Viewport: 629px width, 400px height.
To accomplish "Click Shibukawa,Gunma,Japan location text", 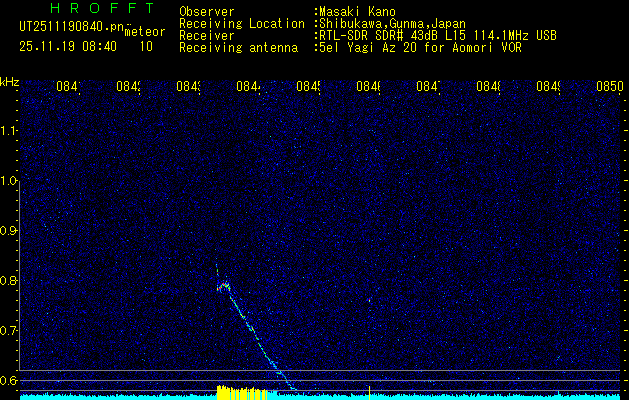I will (392, 24).
